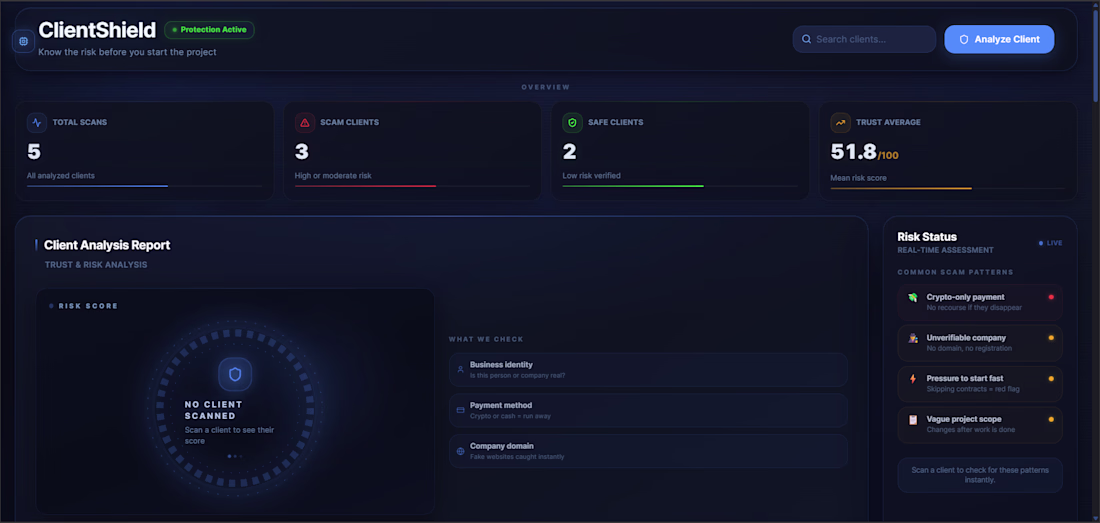Image resolution: width=1100 pixels, height=523 pixels.
Task: Open the Trust Average overview card
Action: (x=948, y=151)
